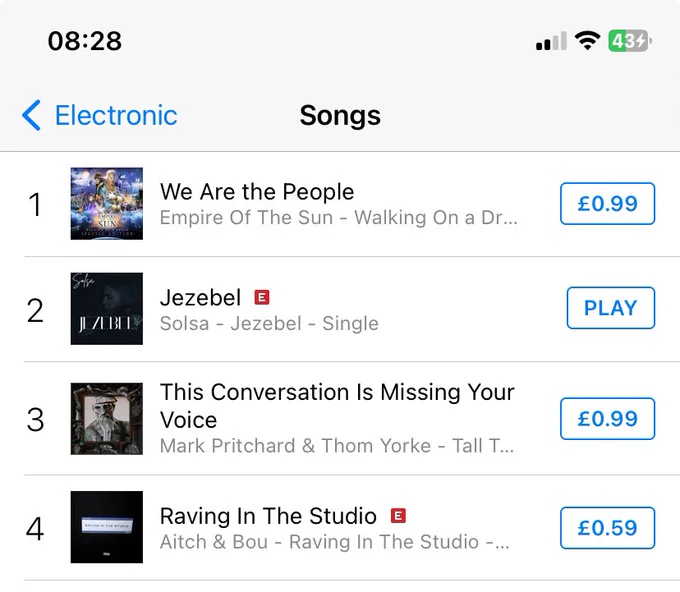
Task: Buy Raving In The Studio for £0.59
Action: pos(607,528)
